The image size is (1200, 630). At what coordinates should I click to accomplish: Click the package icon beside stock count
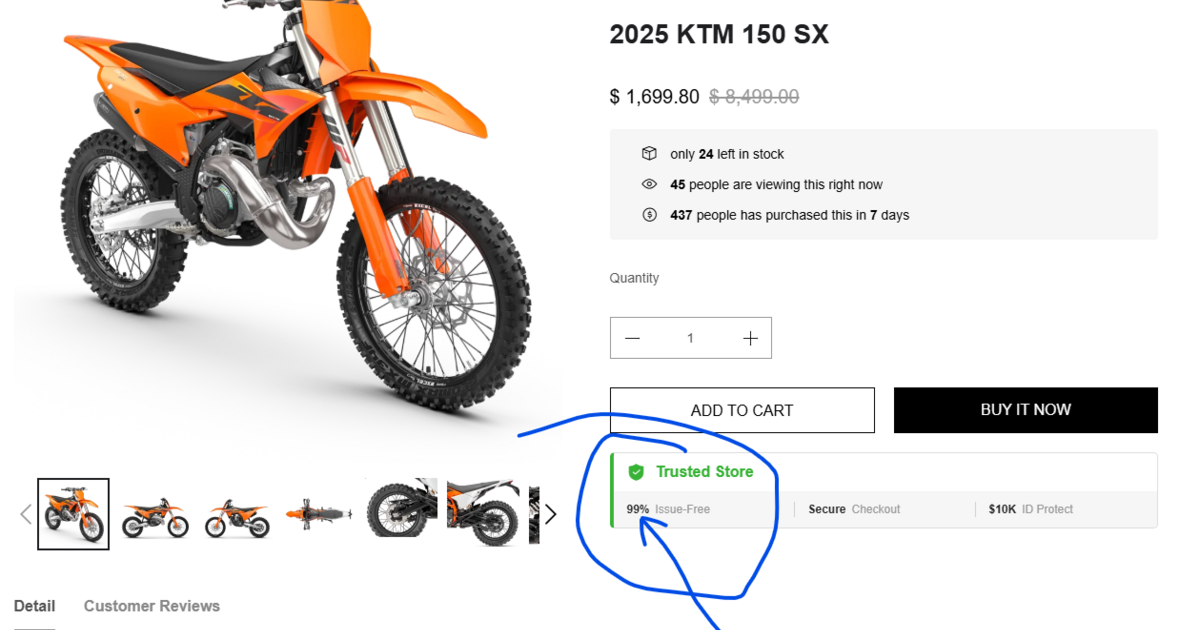(650, 154)
